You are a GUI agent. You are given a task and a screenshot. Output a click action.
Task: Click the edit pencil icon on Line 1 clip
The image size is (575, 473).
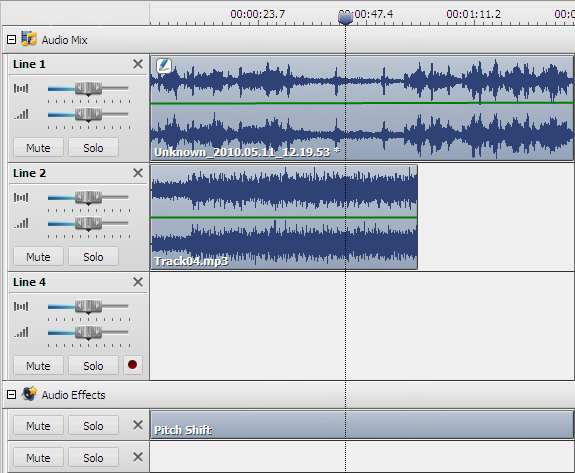[164, 66]
